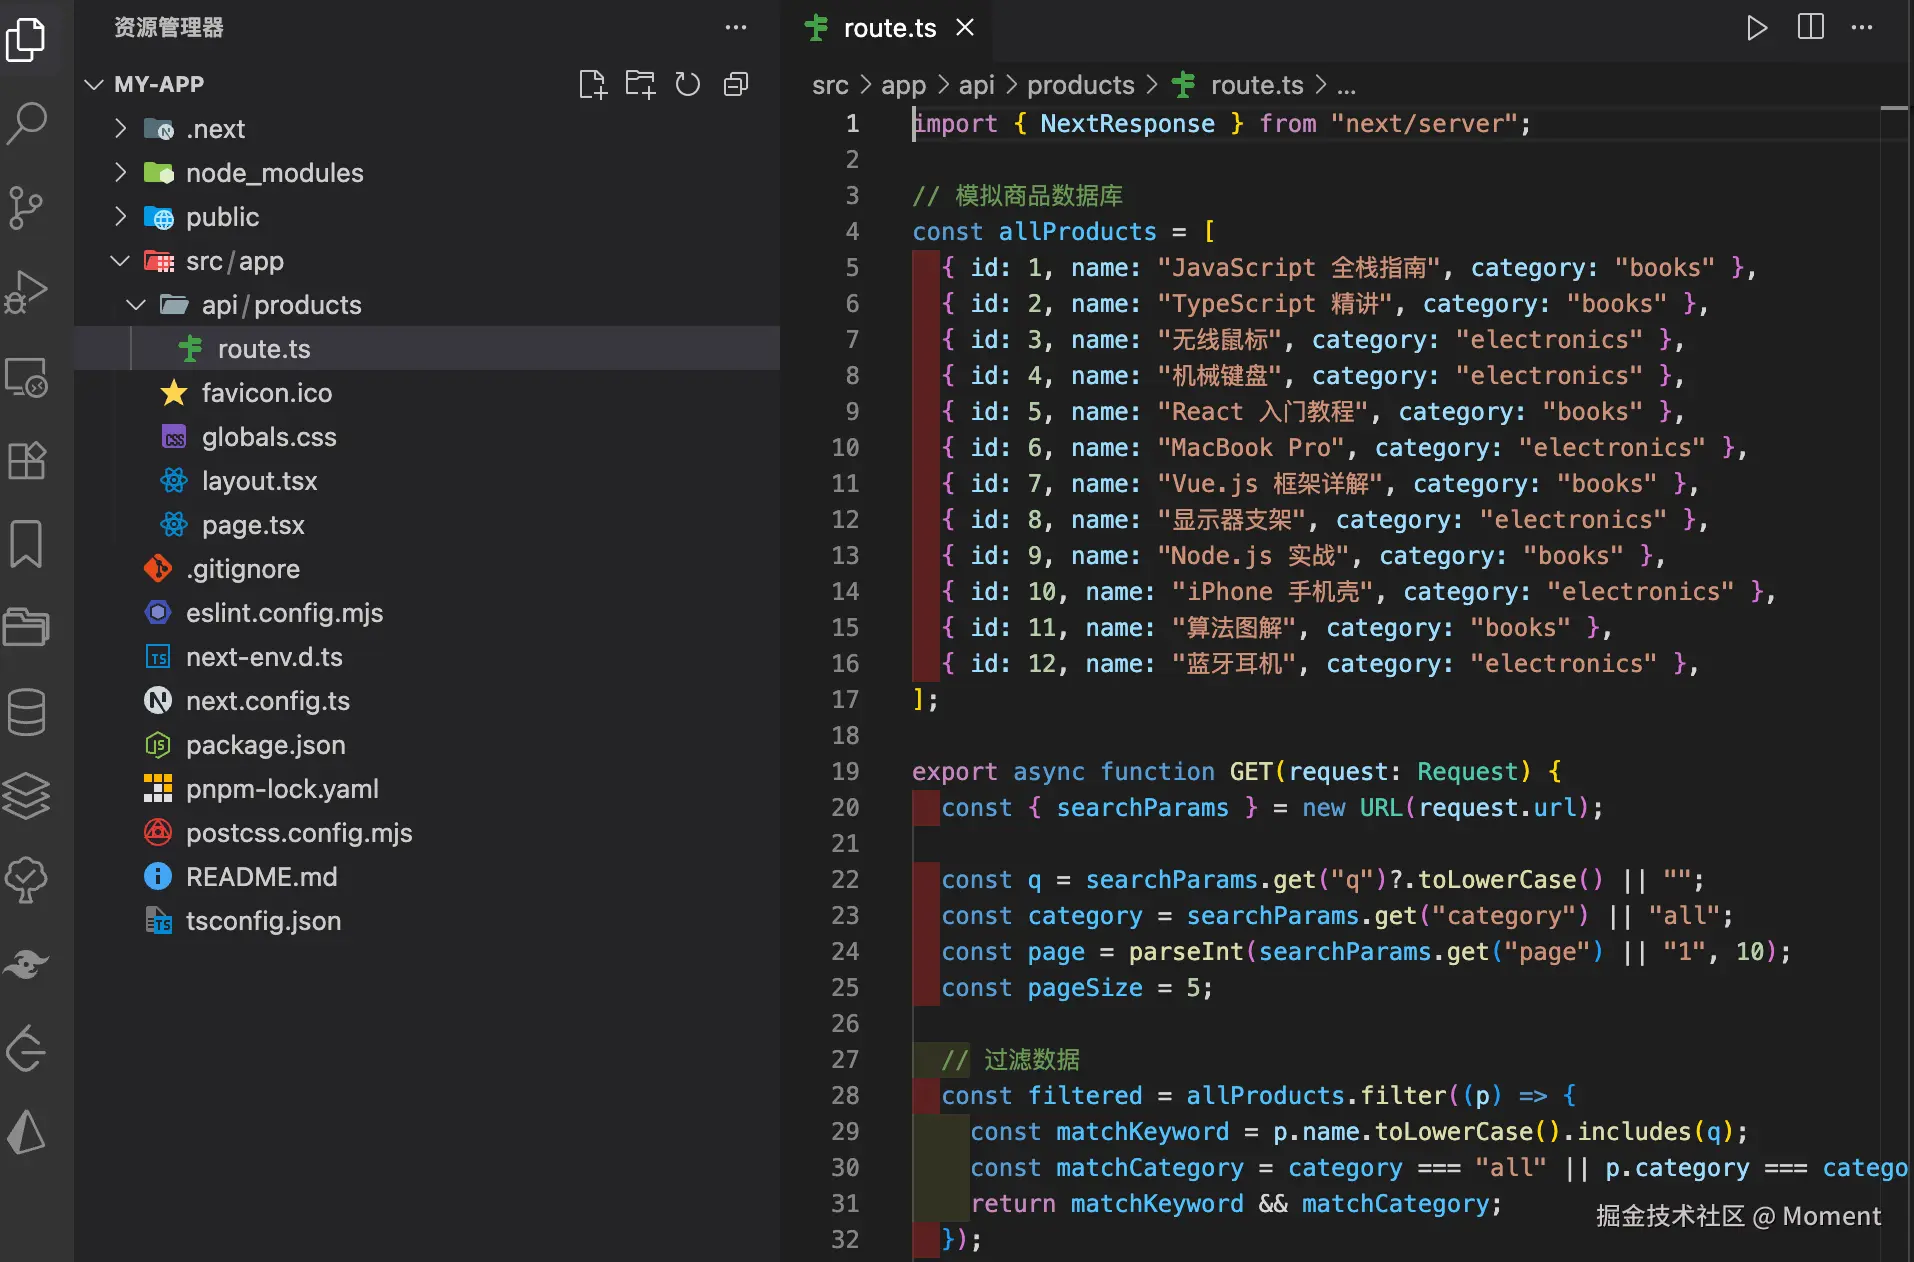Screen dimensions: 1914x1262
Task: Refresh the explorer file tree
Action: click(x=688, y=85)
